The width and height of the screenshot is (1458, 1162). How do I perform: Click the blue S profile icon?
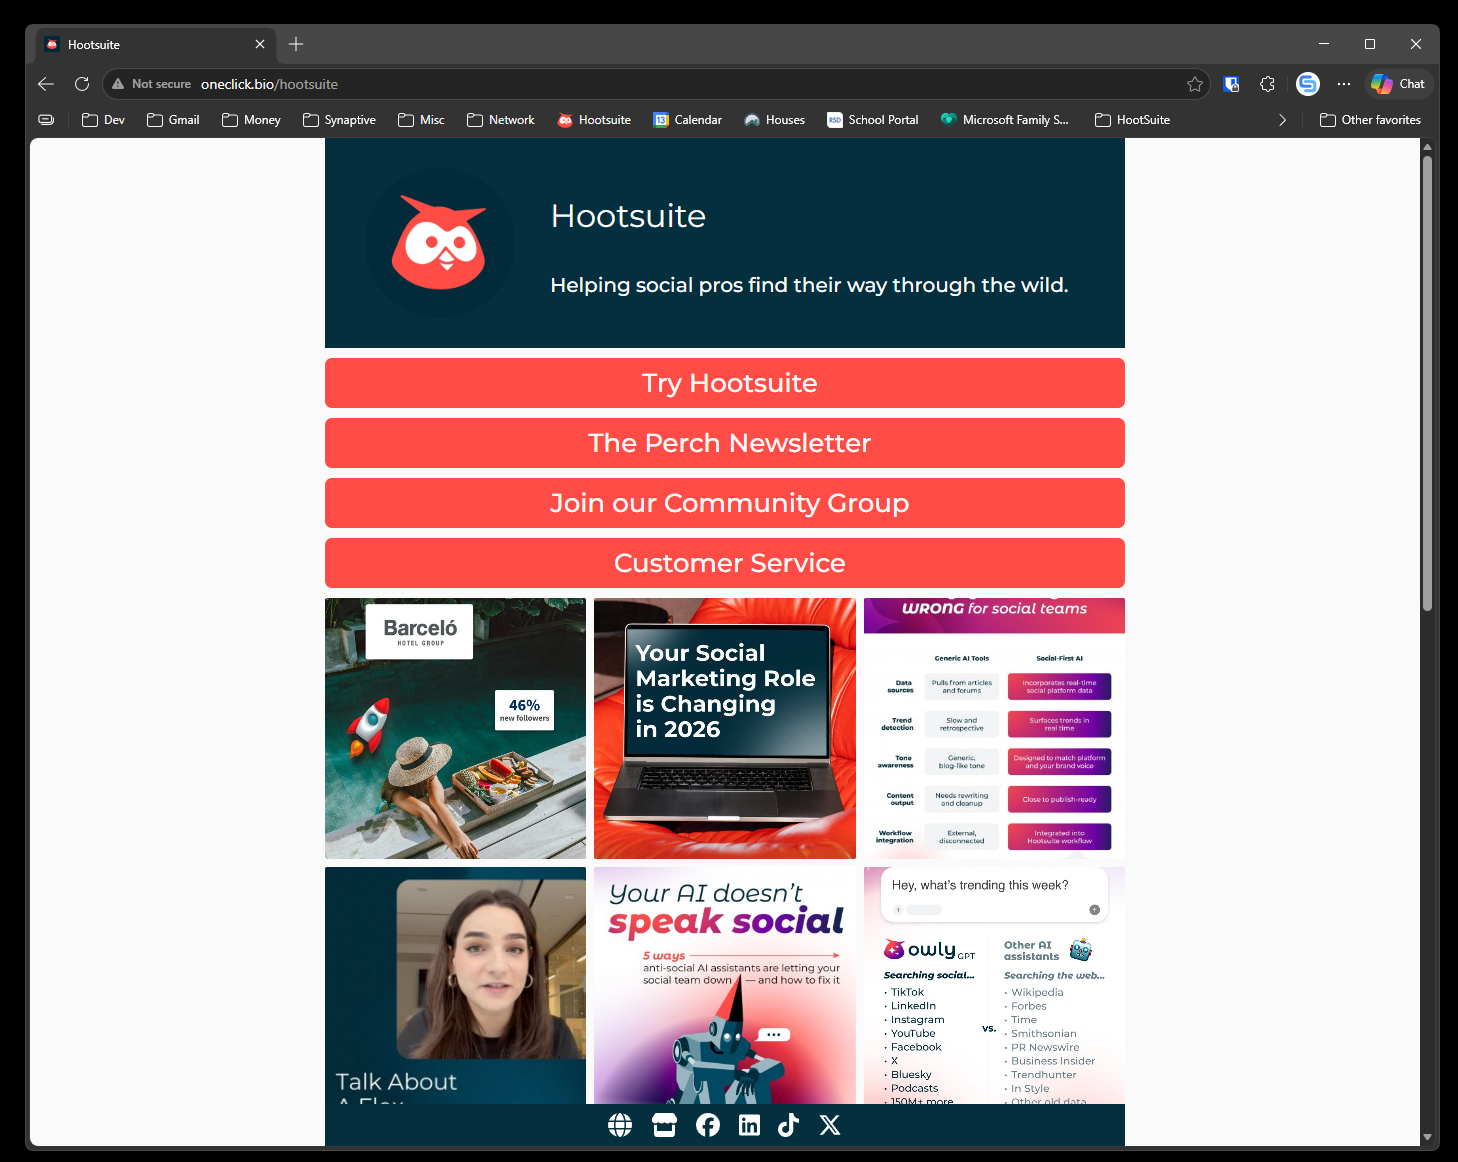[x=1307, y=84]
